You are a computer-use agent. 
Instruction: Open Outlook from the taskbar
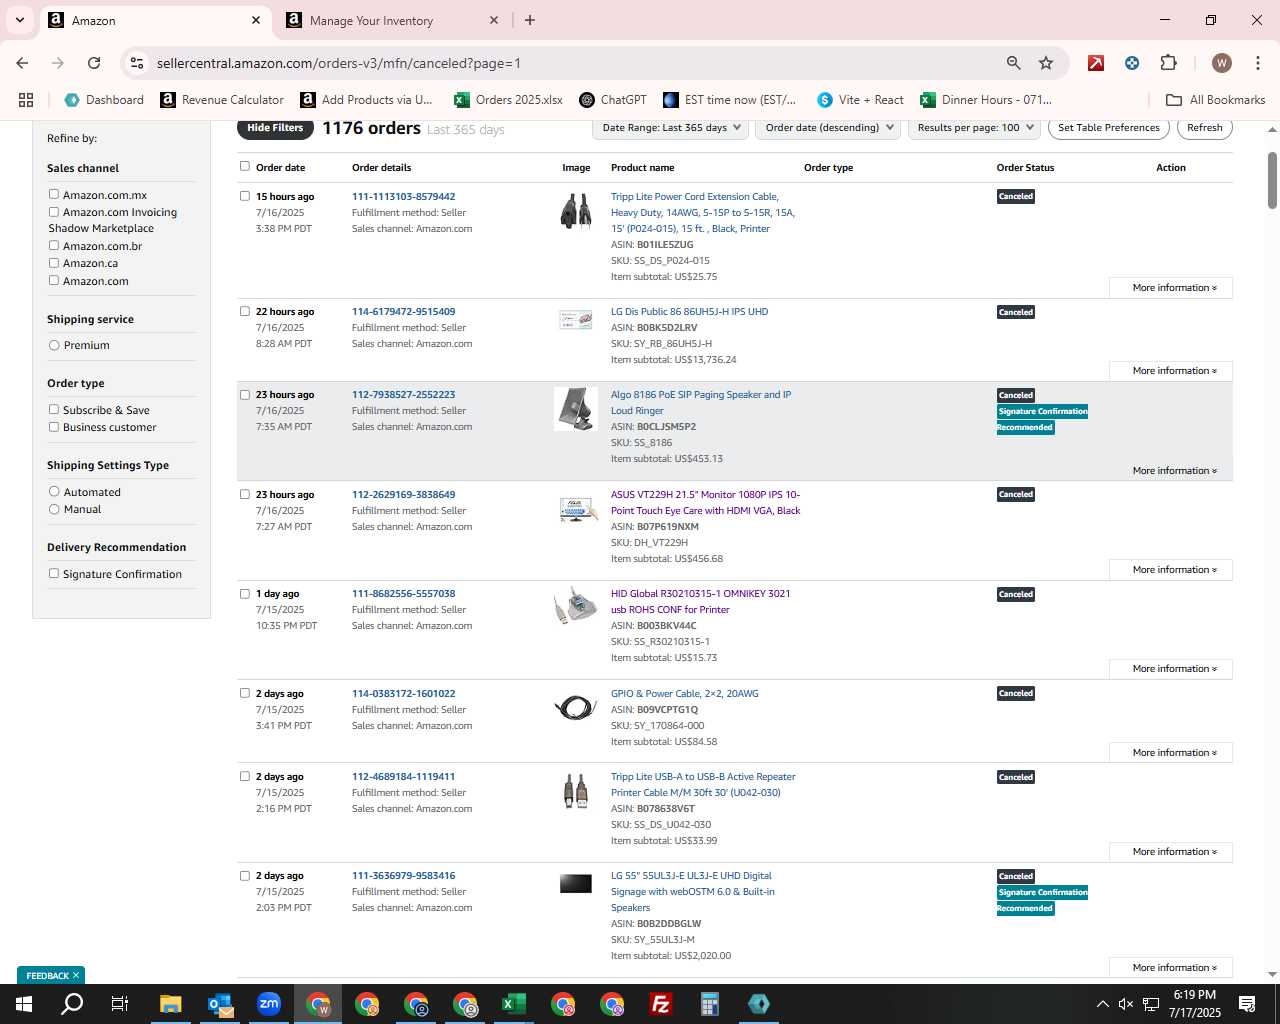tap(220, 1004)
